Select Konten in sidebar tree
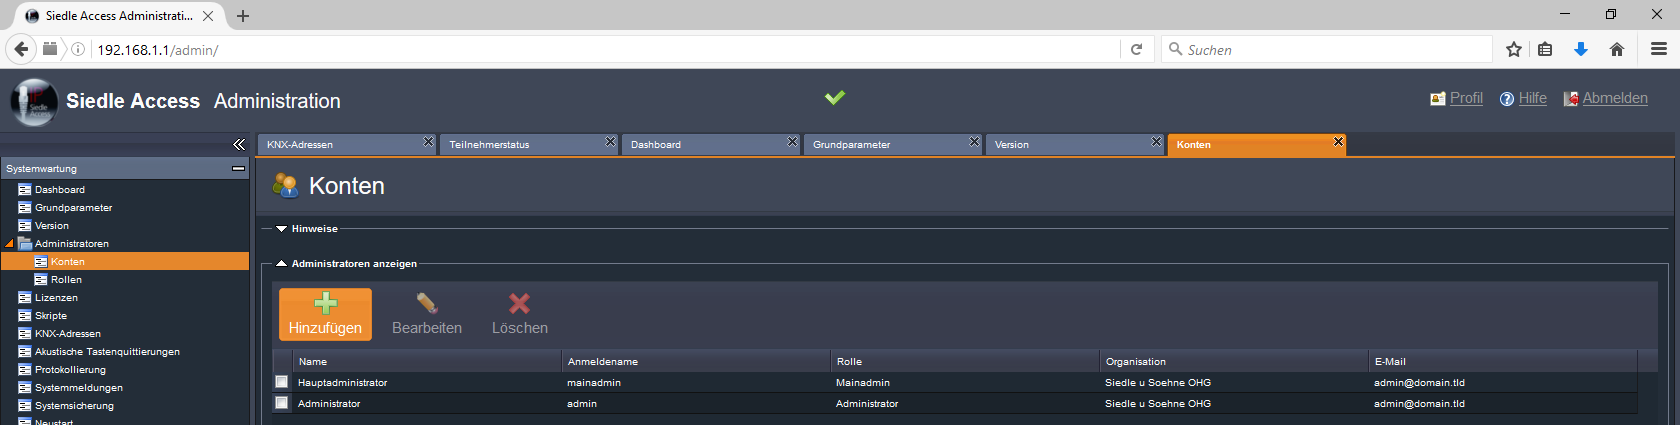 point(67,262)
